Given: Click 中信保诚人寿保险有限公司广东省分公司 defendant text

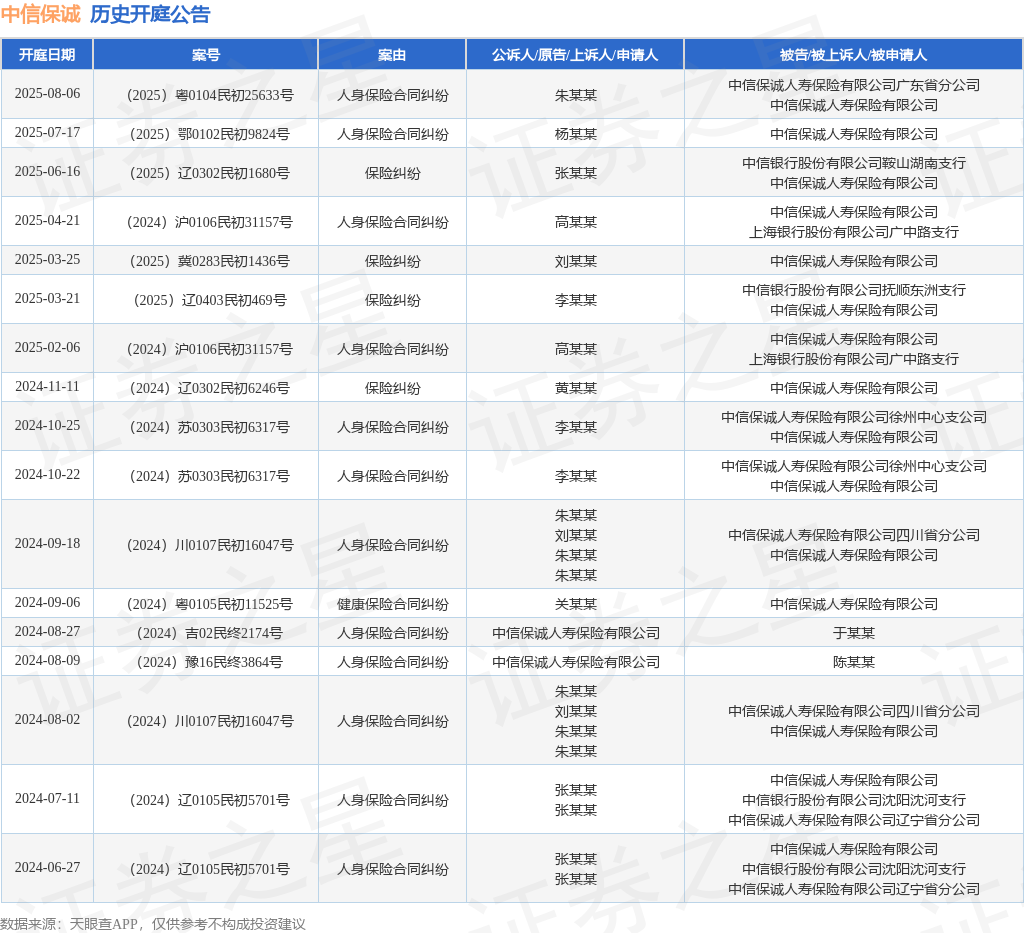Looking at the screenshot, I should pos(854,85).
